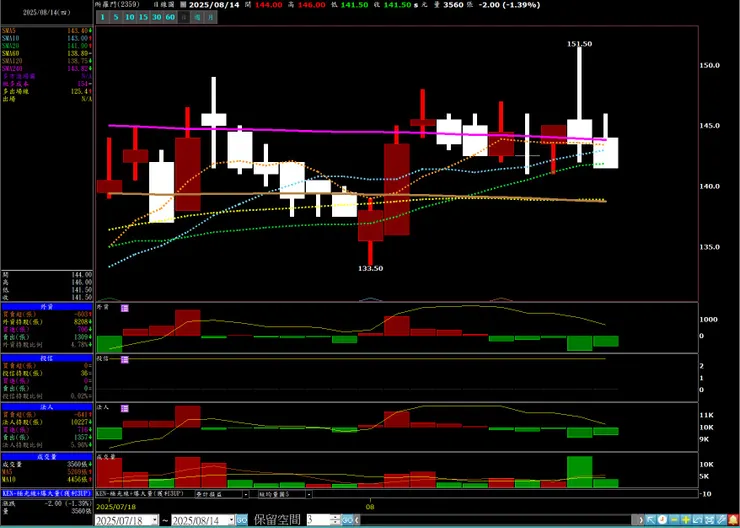
Task: Switch to the 10-minute timeframe
Action: [130, 17]
